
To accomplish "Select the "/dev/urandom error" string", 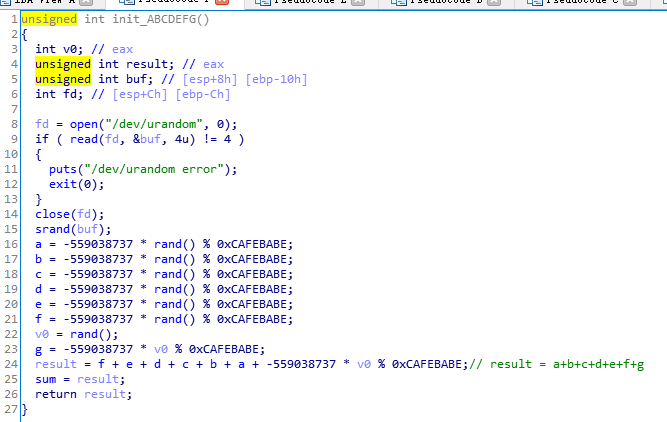I will (154, 169).
